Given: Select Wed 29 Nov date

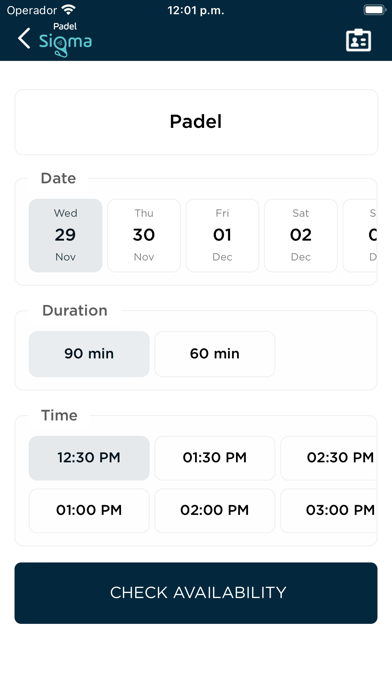Looking at the screenshot, I should [66, 235].
